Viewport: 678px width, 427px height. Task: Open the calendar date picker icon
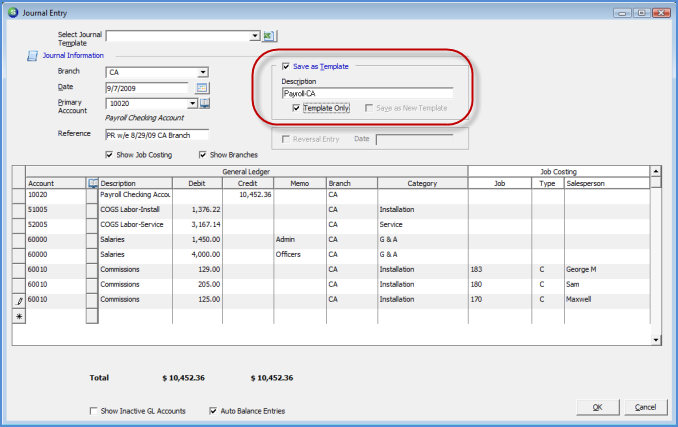201,88
